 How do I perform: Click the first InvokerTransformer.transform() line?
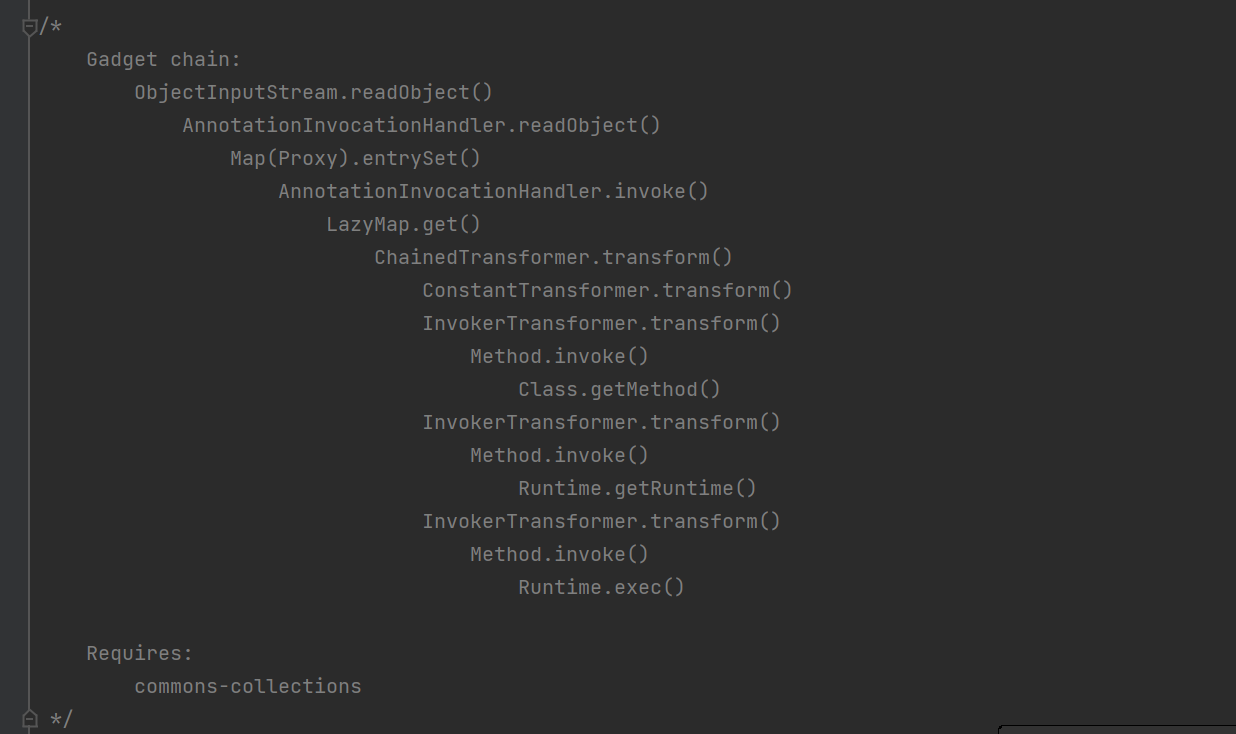(x=601, y=324)
